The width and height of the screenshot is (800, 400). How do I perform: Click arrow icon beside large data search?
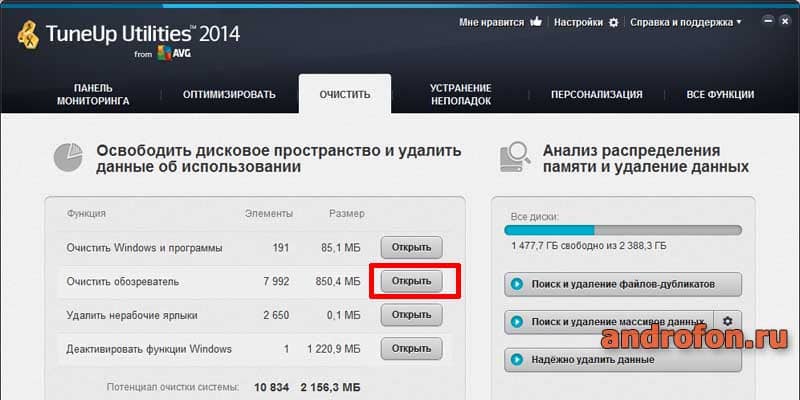tap(517, 322)
